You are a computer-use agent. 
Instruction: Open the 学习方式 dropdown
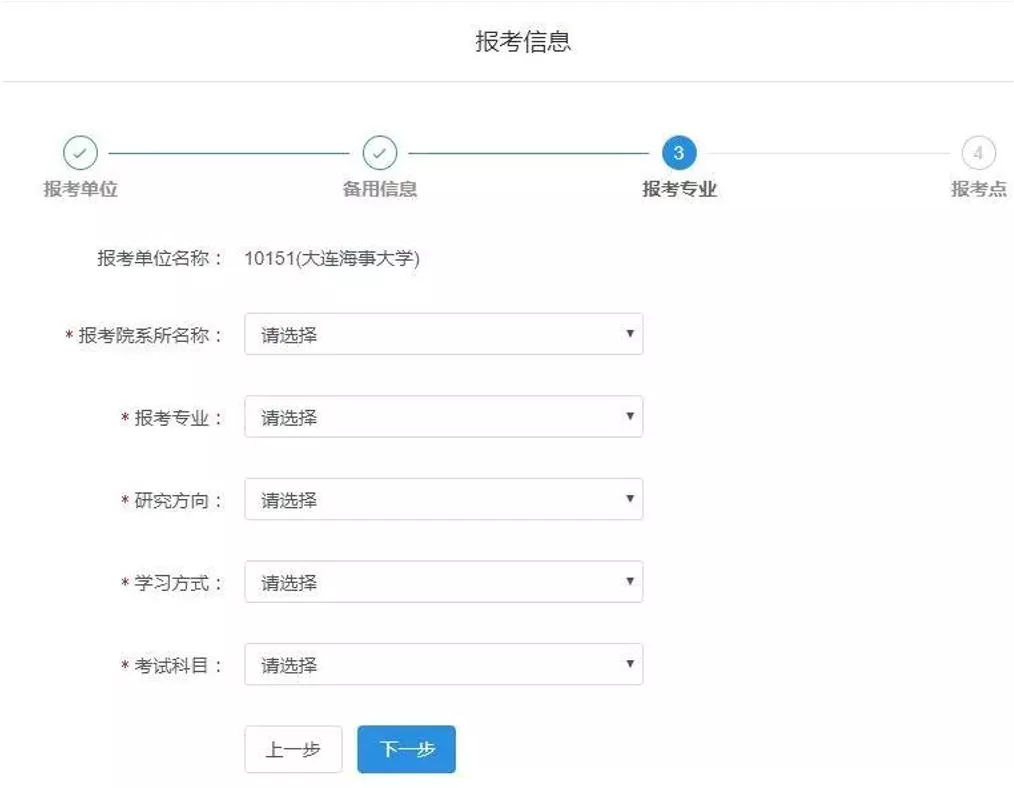pyautogui.click(x=444, y=582)
